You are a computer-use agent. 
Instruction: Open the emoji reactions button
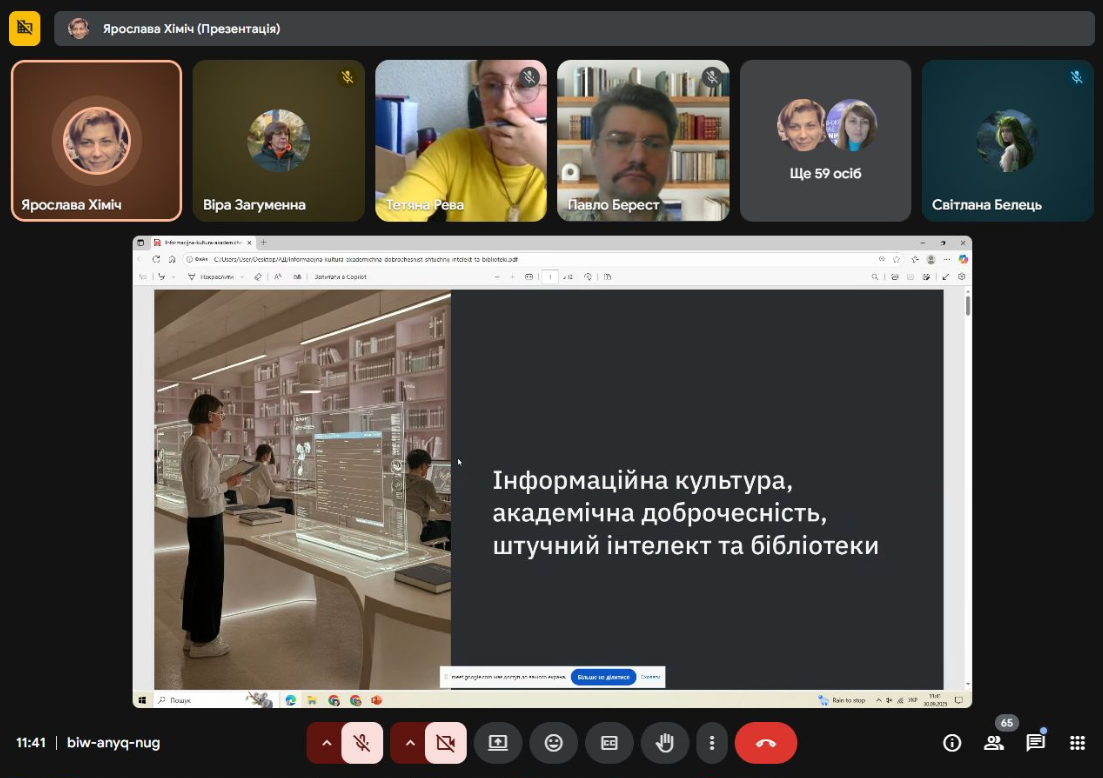pos(554,743)
